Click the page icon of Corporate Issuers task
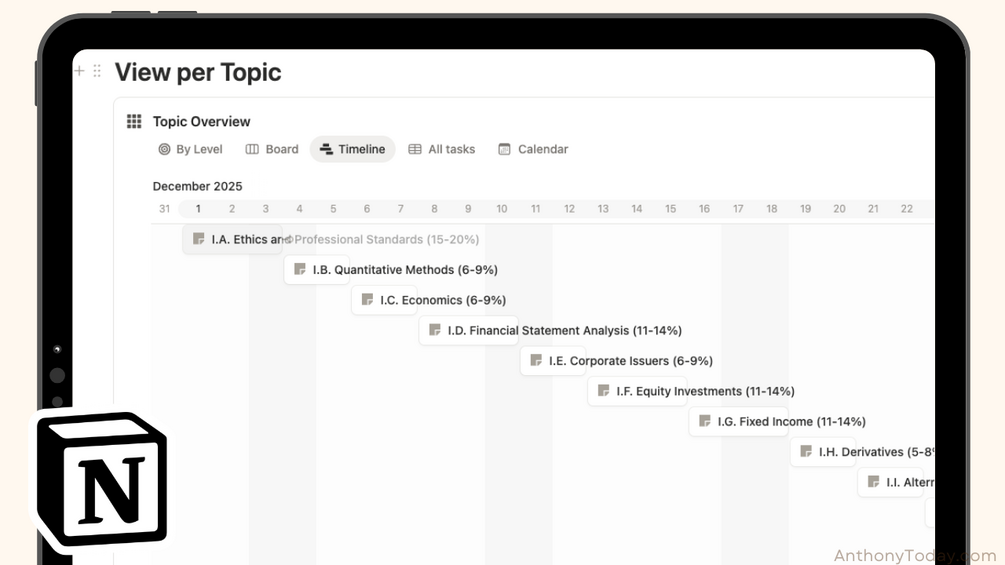Image resolution: width=1005 pixels, height=565 pixels. (x=536, y=361)
